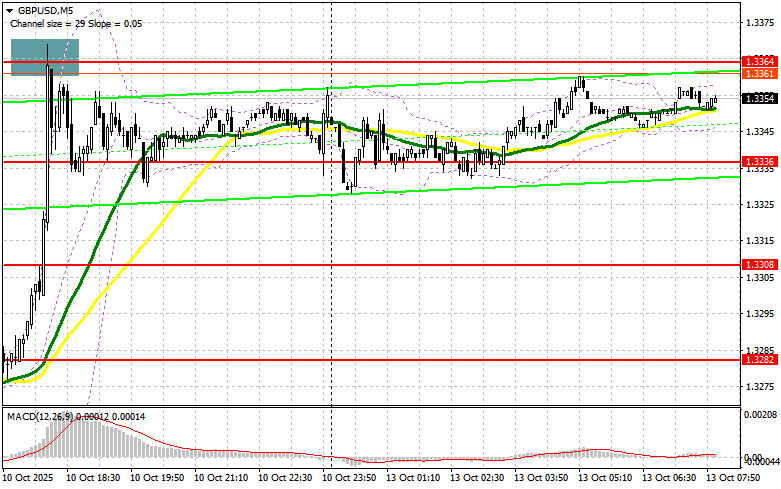Screen dimensions: 781x489
Task: Click the 1.3308 support level label
Action: (x=757, y=265)
